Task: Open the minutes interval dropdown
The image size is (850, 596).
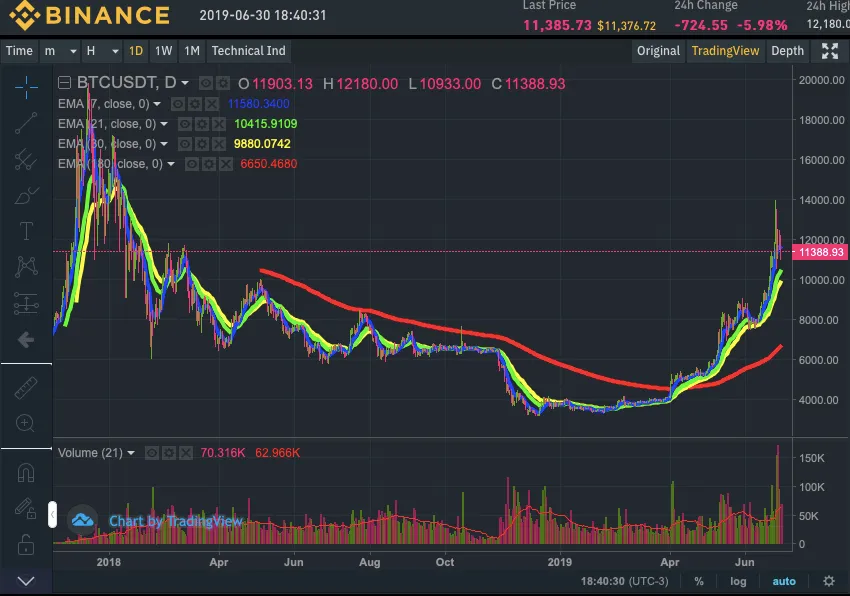Action: 60,51
